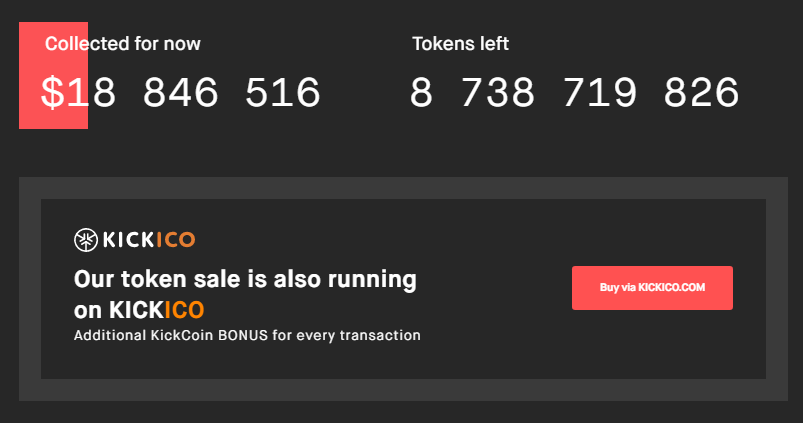Click the white "on KICK" text in the headline
The image size is (803, 423).
point(118,310)
